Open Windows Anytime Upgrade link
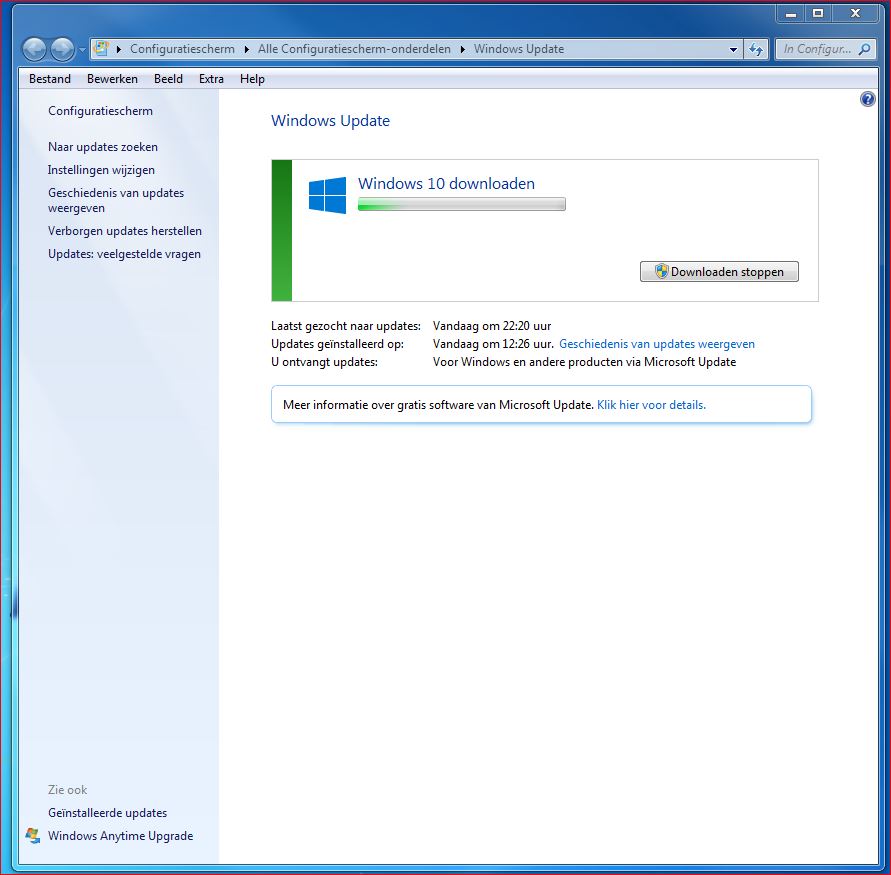891x875 pixels. (120, 836)
